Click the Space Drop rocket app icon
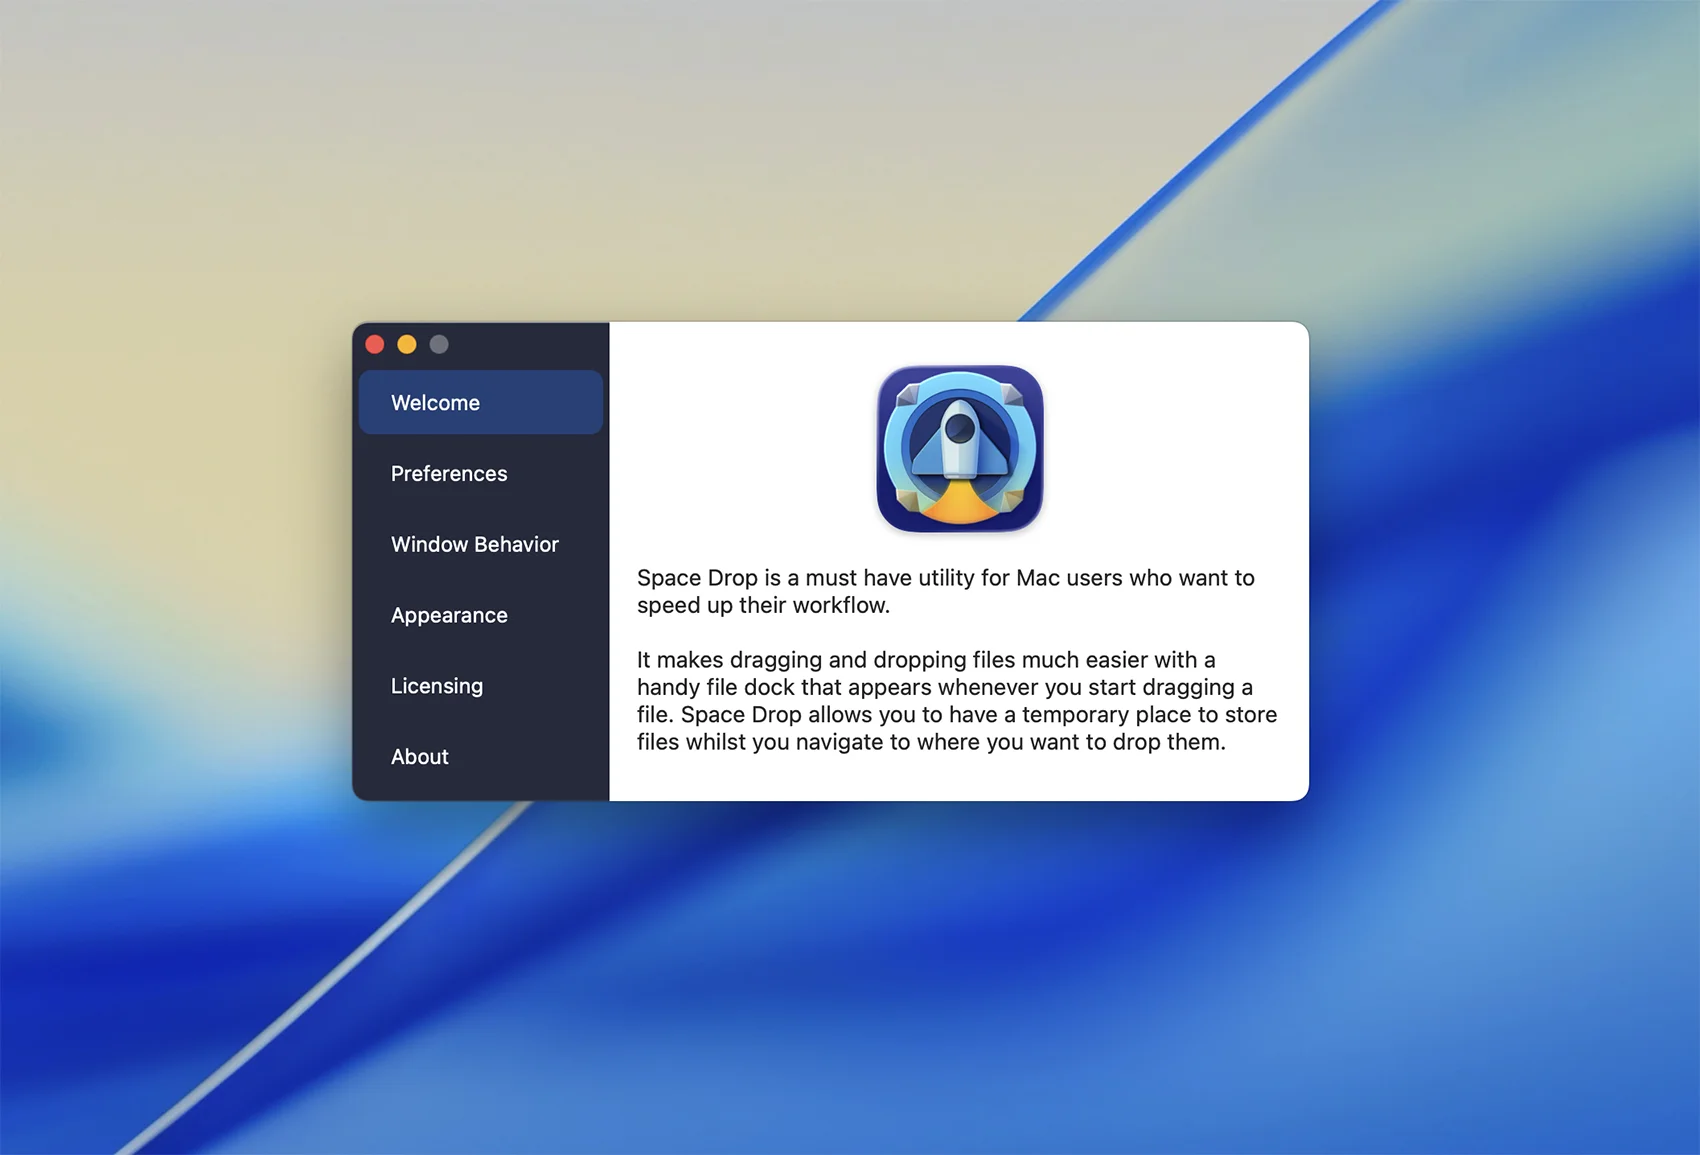 959,448
